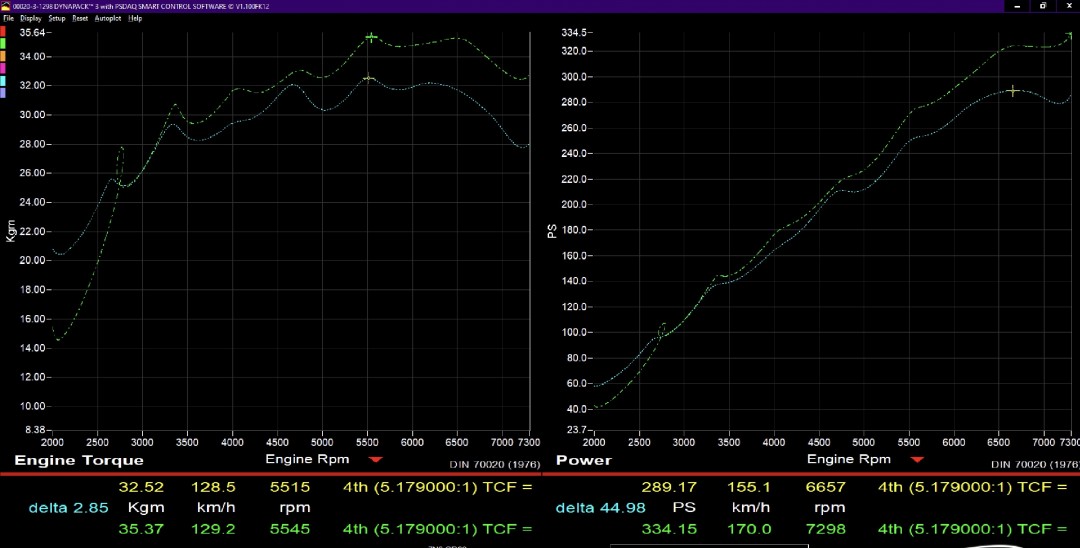Click yellow peak power cursor marker
Viewport: 1080px width, 548px height.
pos(1013,91)
